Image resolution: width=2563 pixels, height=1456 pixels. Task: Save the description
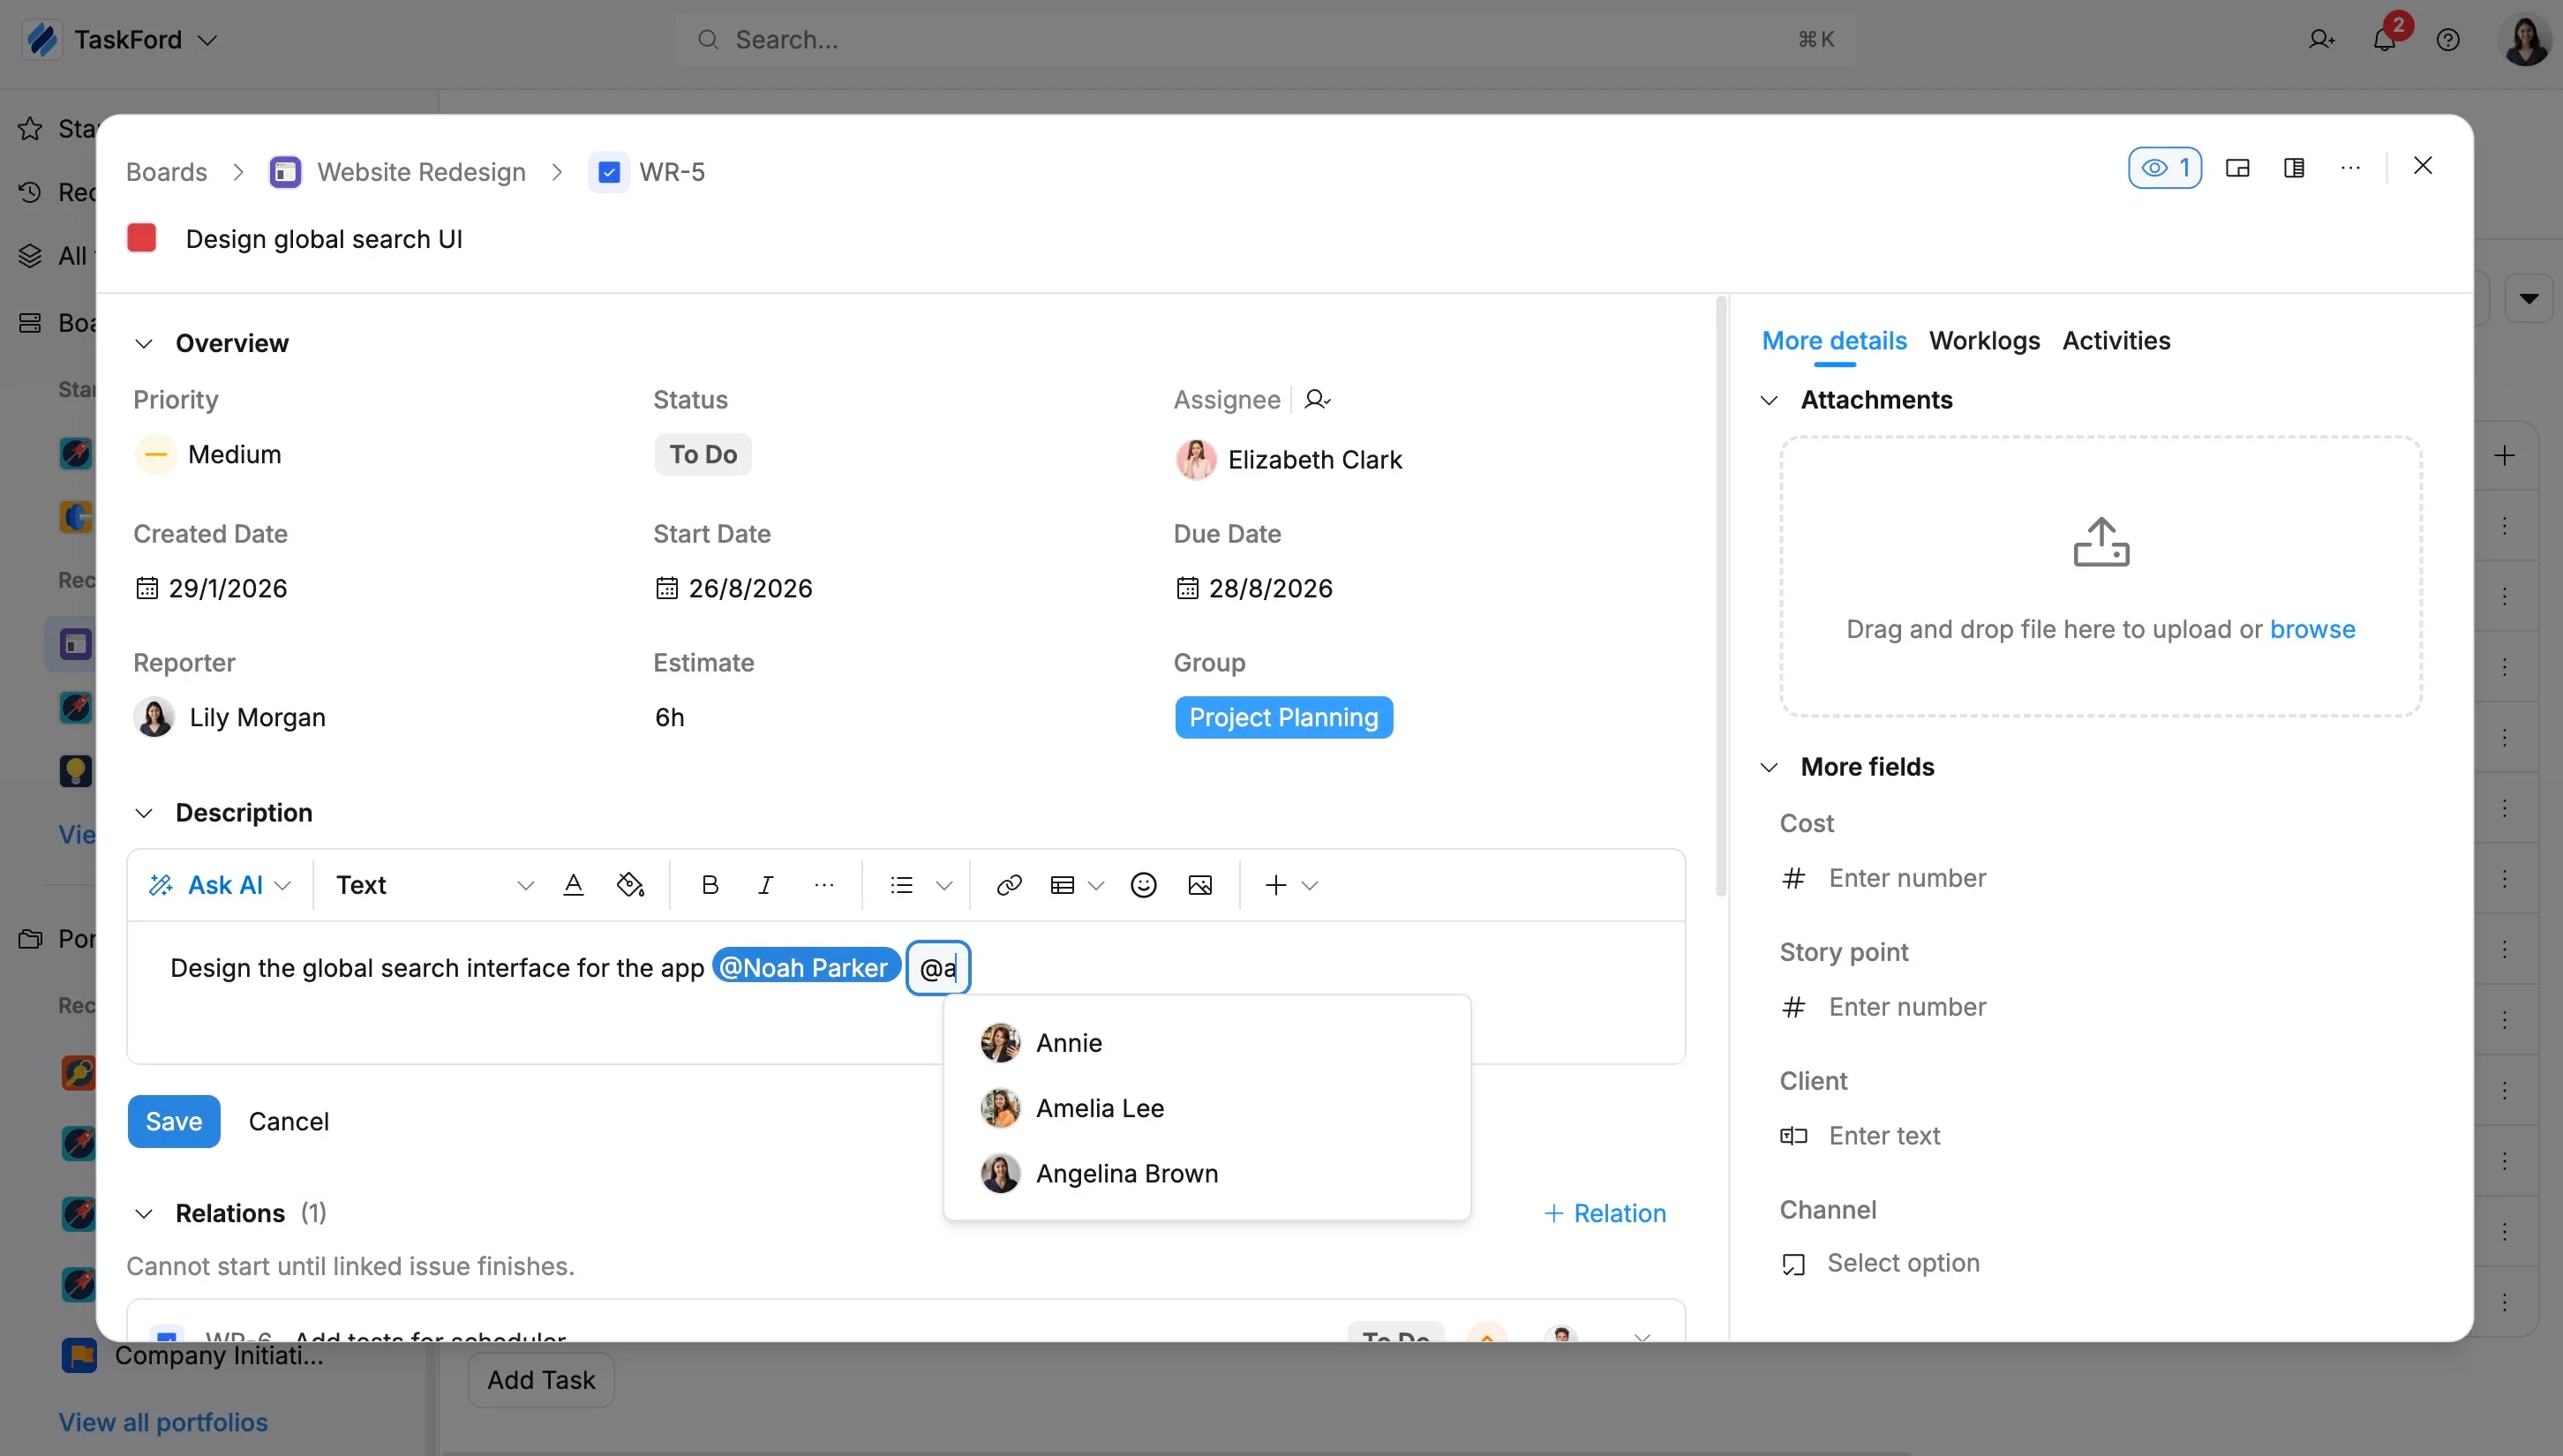click(x=174, y=1122)
